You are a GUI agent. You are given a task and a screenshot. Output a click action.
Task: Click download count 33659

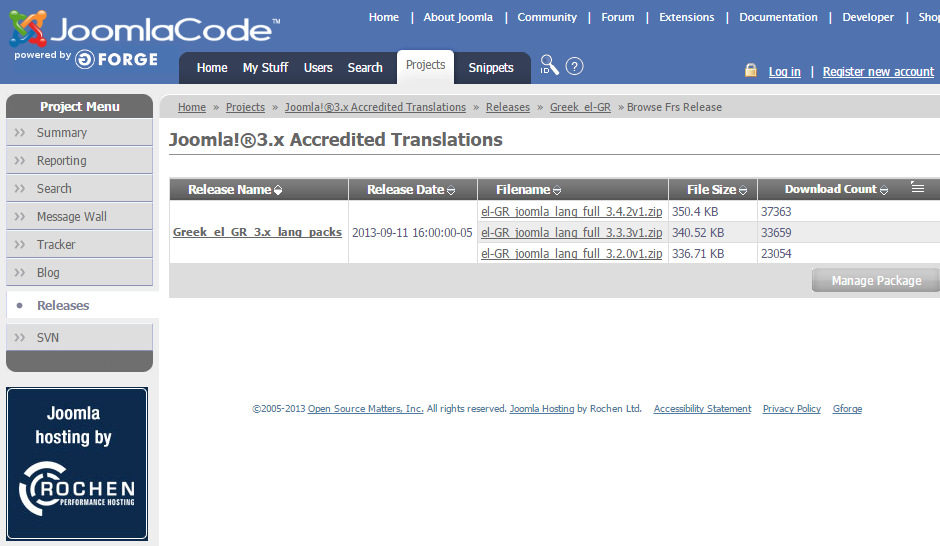point(776,233)
